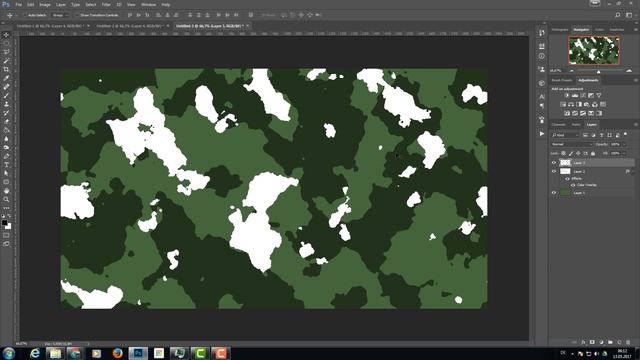The height and width of the screenshot is (360, 640).
Task: Open the workspace switcher in options bar
Action: pyautogui.click(x=629, y=15)
